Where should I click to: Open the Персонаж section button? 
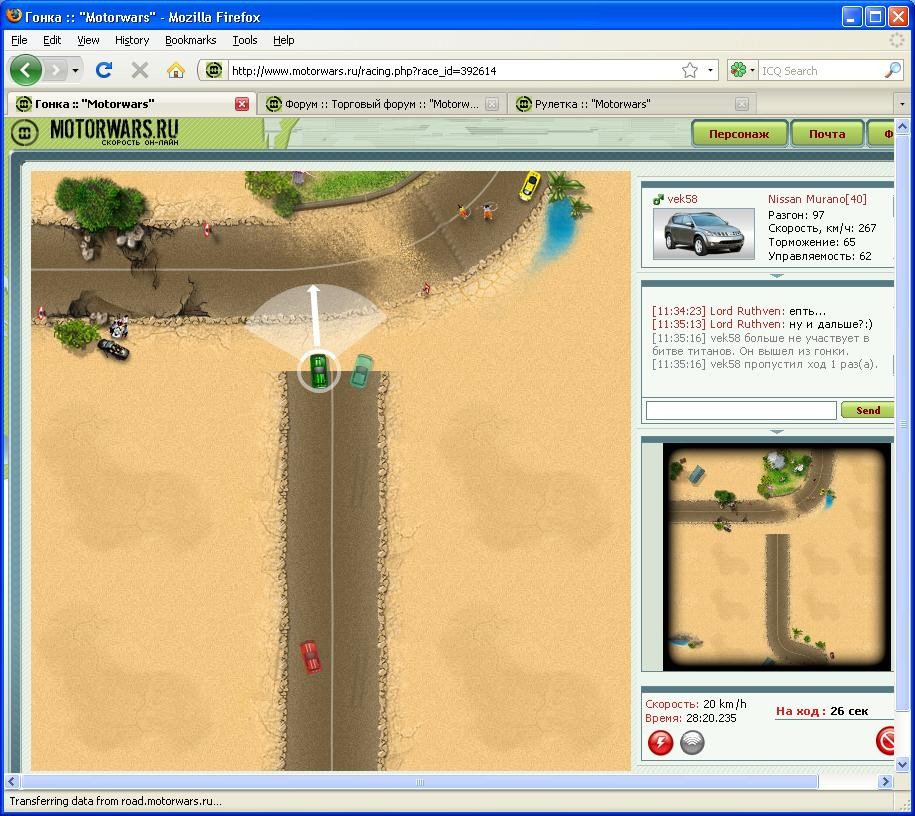click(739, 134)
